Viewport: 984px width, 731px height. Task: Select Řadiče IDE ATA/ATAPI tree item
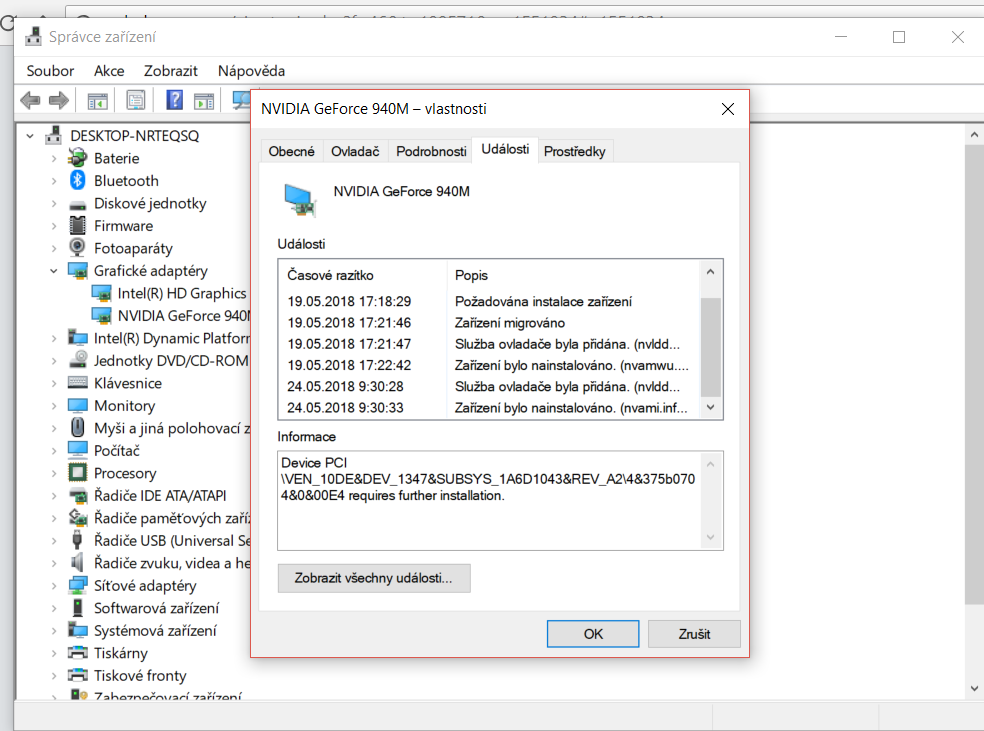tap(160, 496)
